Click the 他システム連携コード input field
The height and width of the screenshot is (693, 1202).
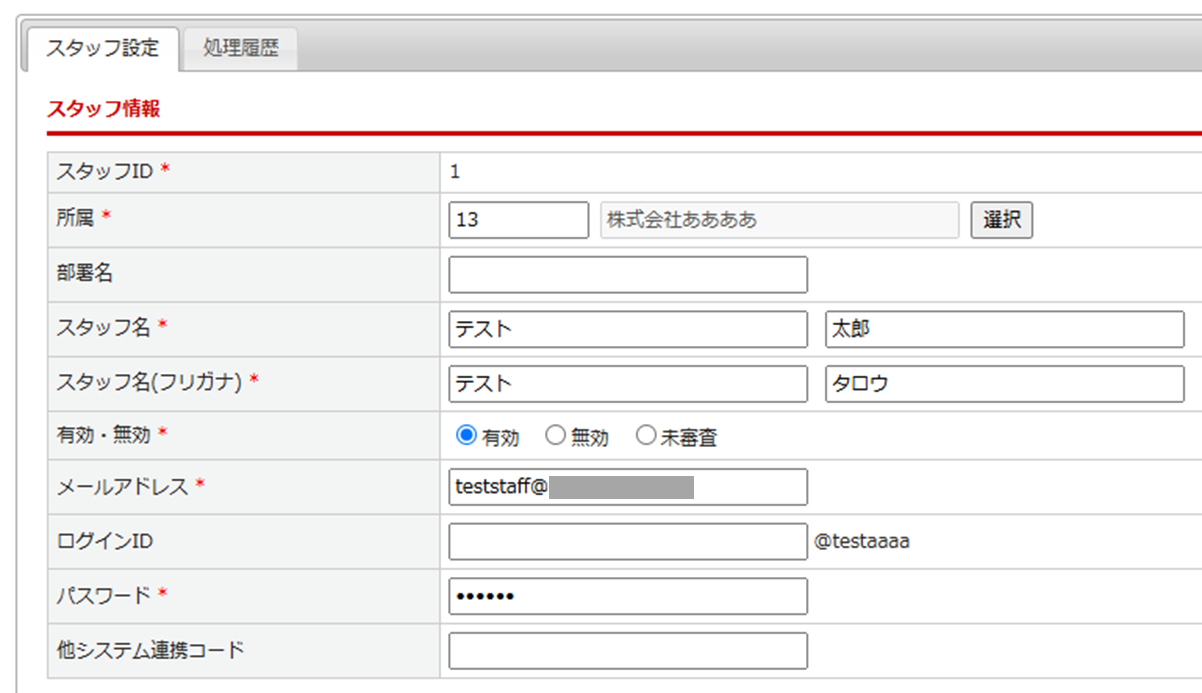[628, 651]
